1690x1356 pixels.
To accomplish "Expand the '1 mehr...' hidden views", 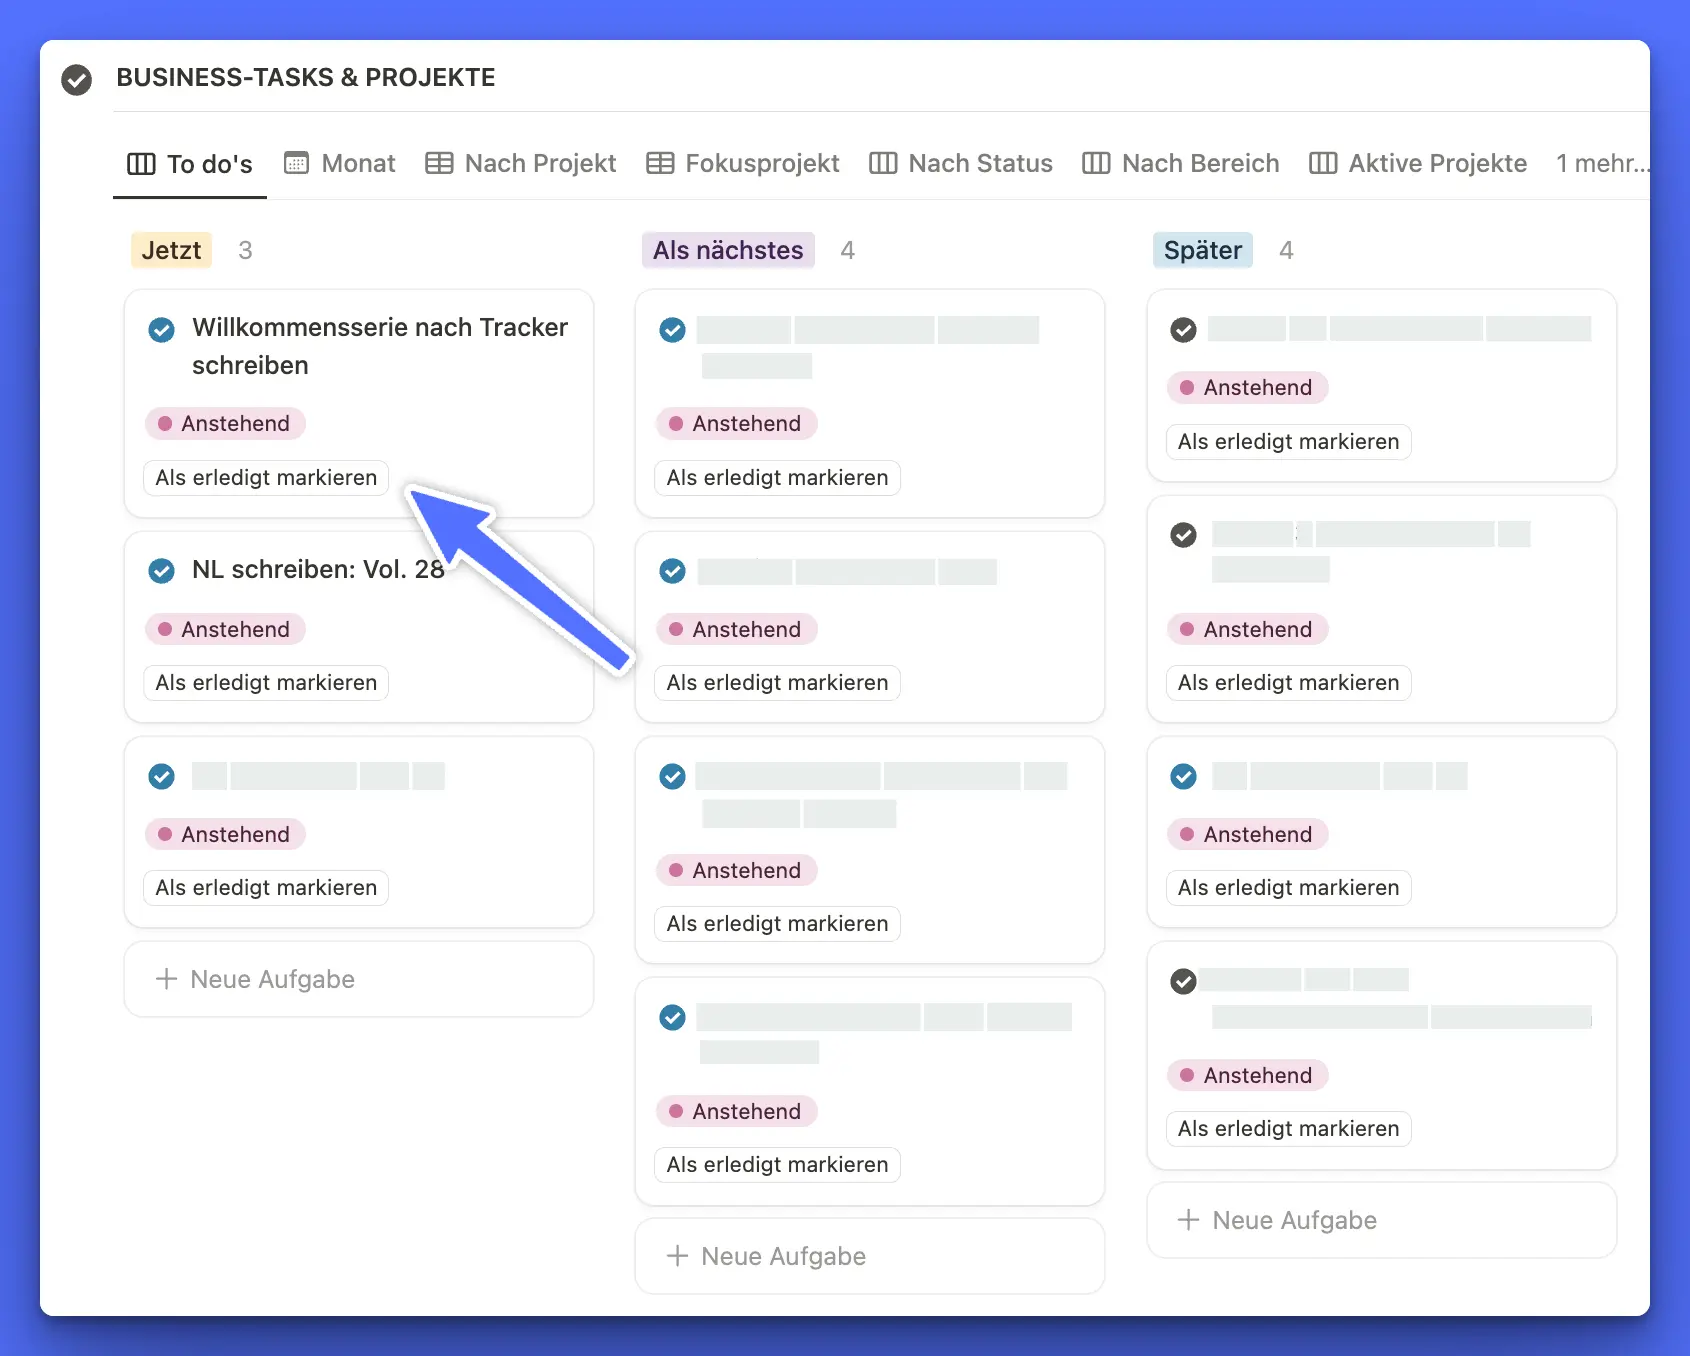I will [x=1601, y=163].
